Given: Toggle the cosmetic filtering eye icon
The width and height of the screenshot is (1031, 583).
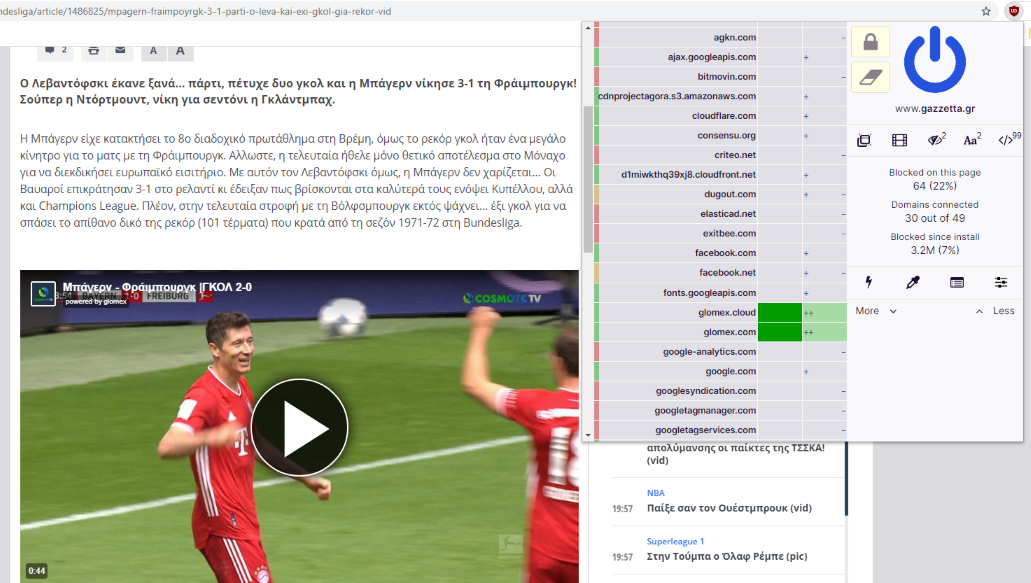Looking at the screenshot, I should [936, 140].
